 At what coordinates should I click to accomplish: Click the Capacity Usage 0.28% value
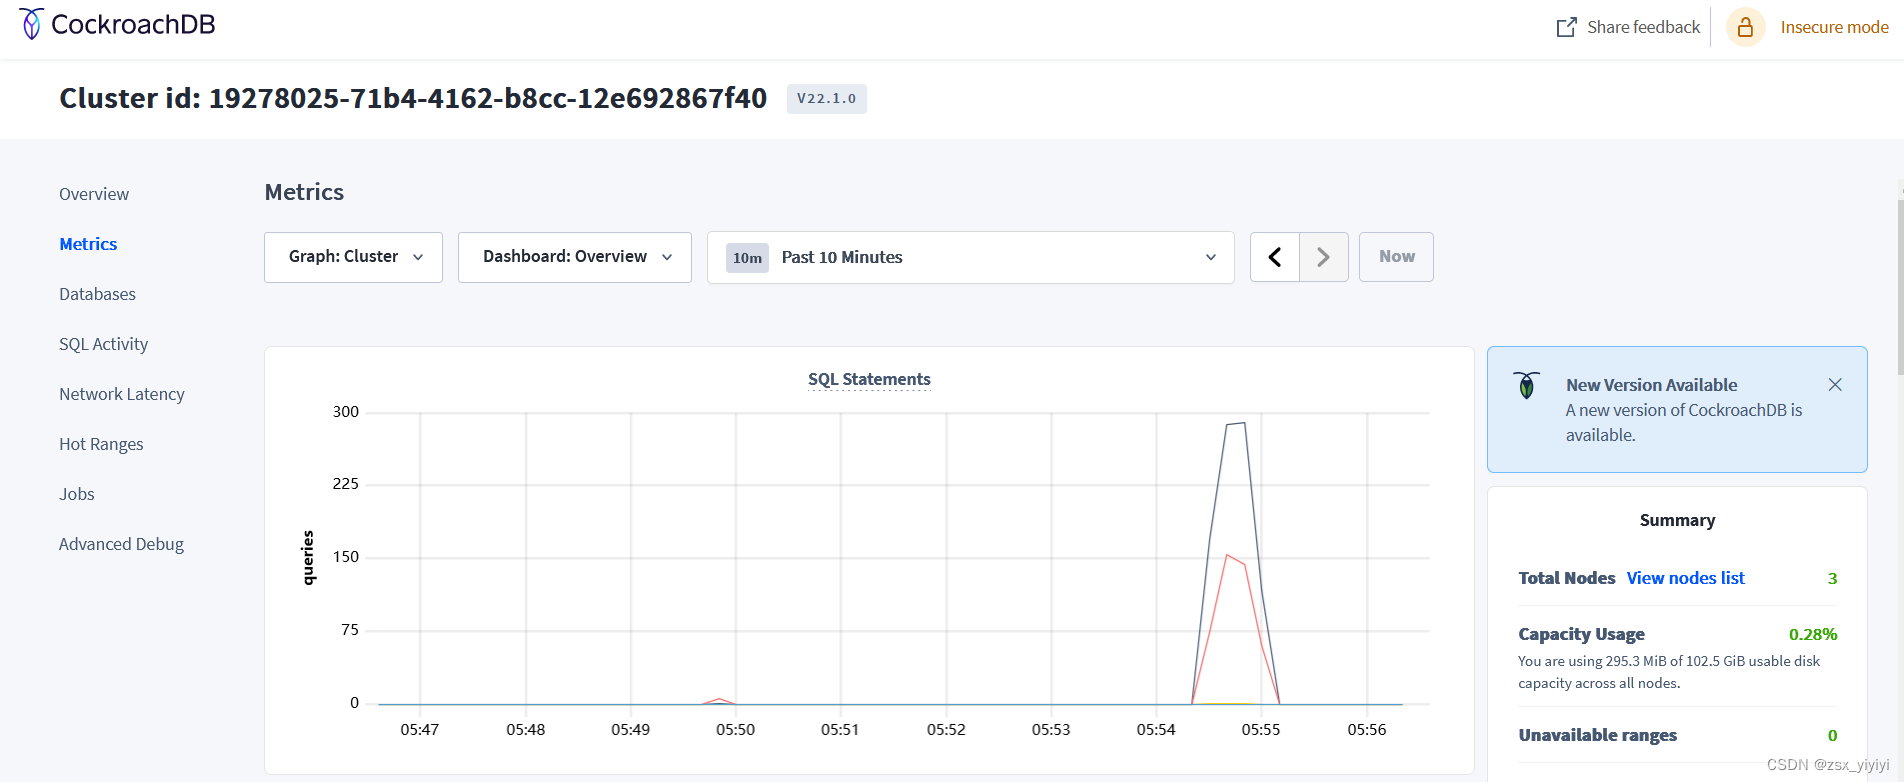[1812, 634]
